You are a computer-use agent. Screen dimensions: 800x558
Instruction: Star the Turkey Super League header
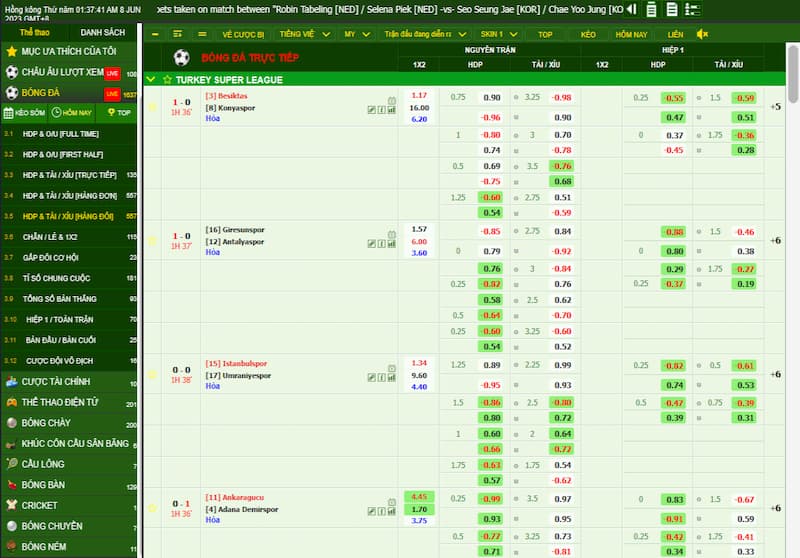(166, 79)
